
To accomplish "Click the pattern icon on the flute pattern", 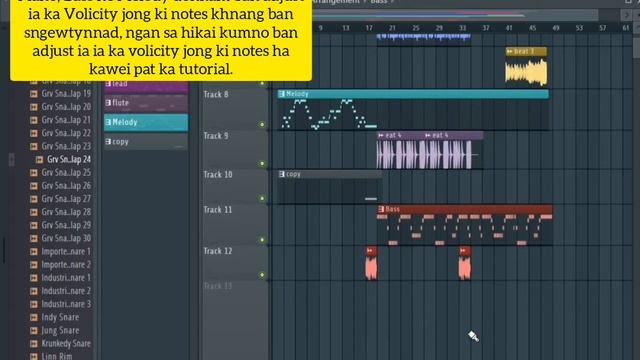I will 108,103.
